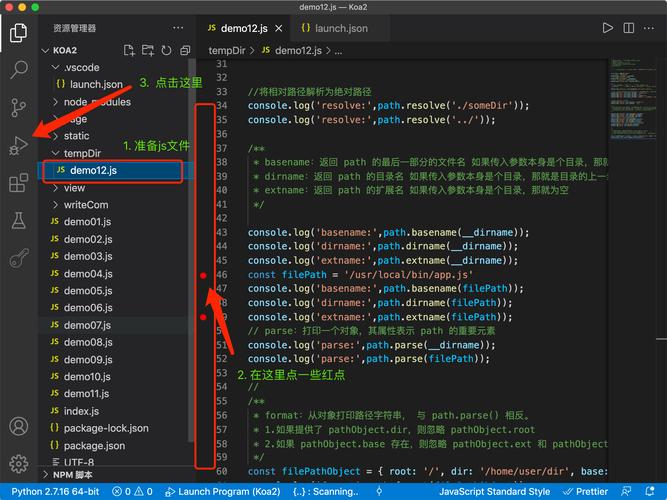Click JavaScript Standard Style status item
Image resolution: width=667 pixels, height=500 pixels.
click(494, 491)
